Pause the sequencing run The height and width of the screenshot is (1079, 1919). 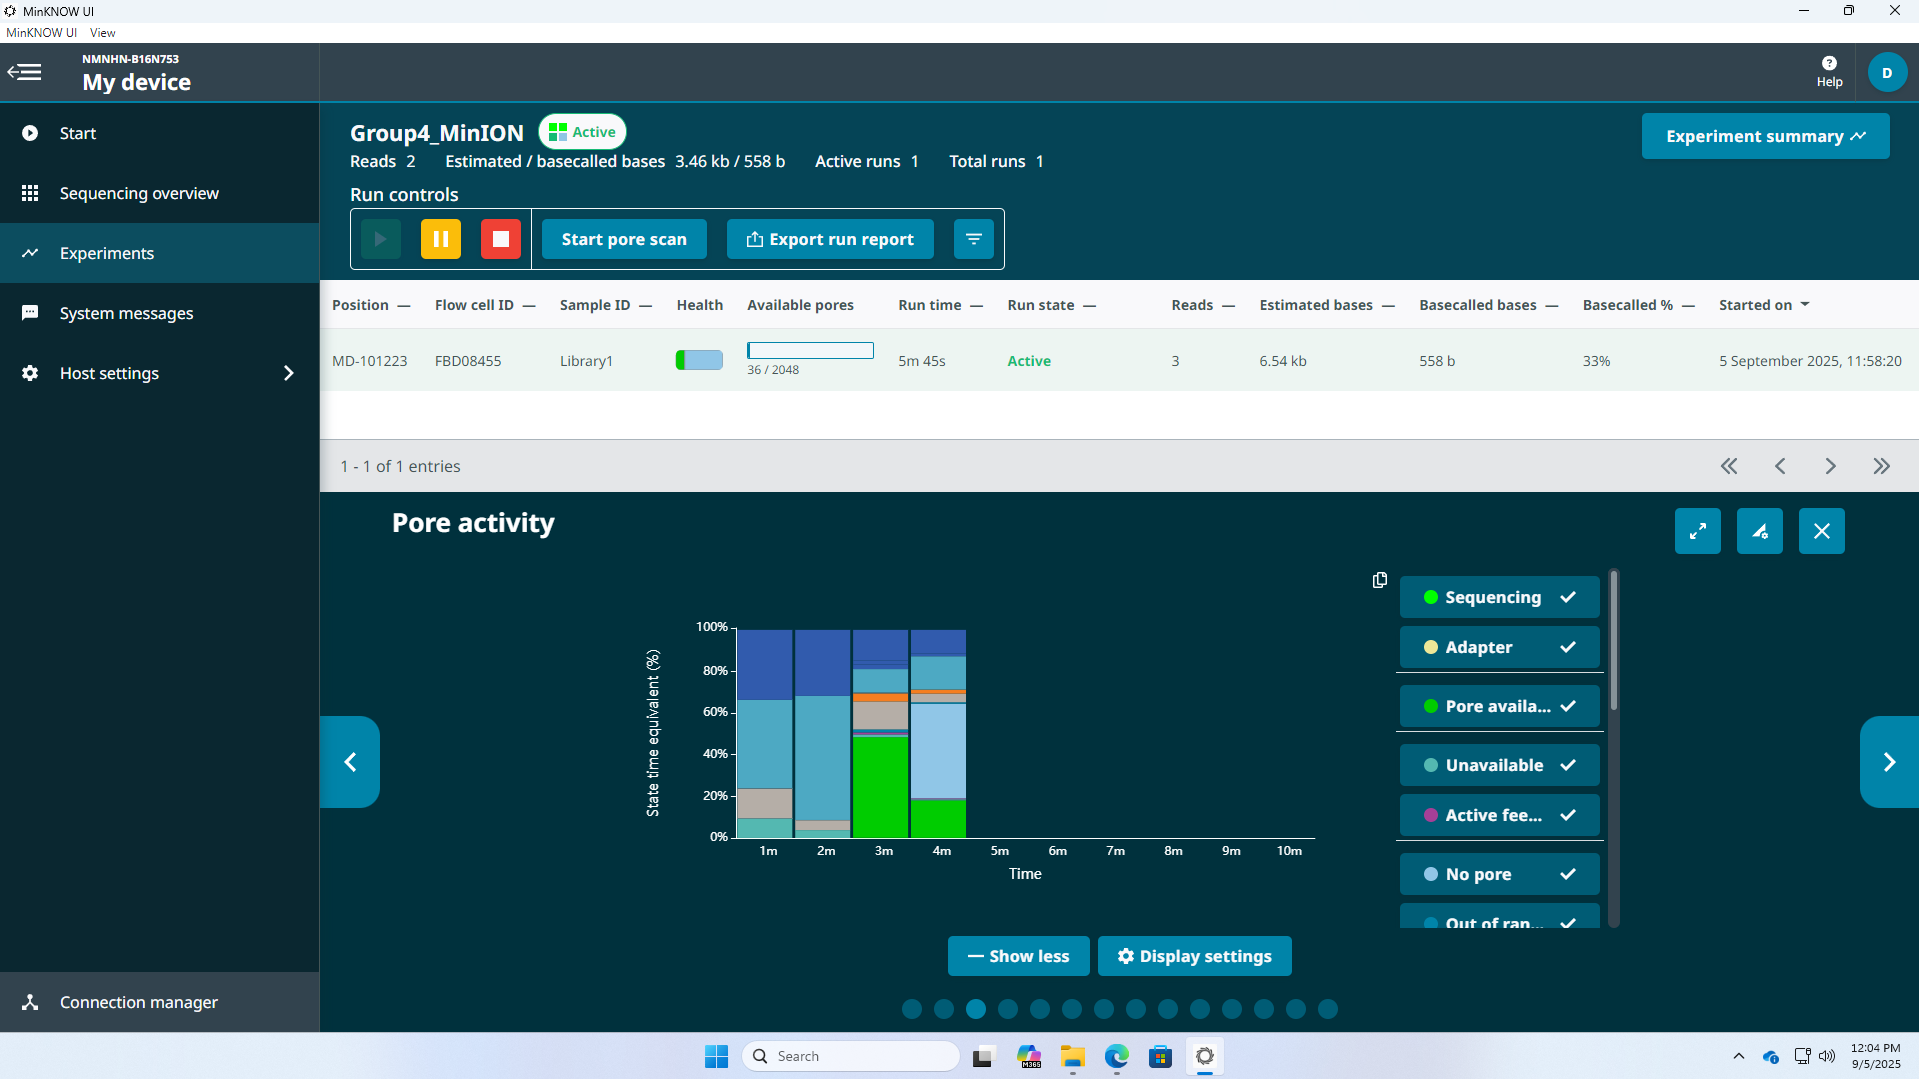[440, 239]
